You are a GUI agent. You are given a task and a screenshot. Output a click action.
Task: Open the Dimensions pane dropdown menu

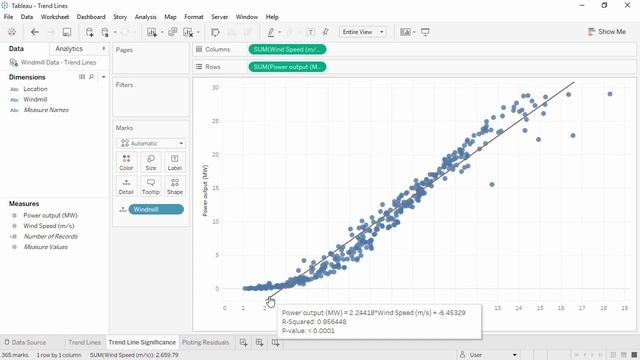click(x=104, y=77)
